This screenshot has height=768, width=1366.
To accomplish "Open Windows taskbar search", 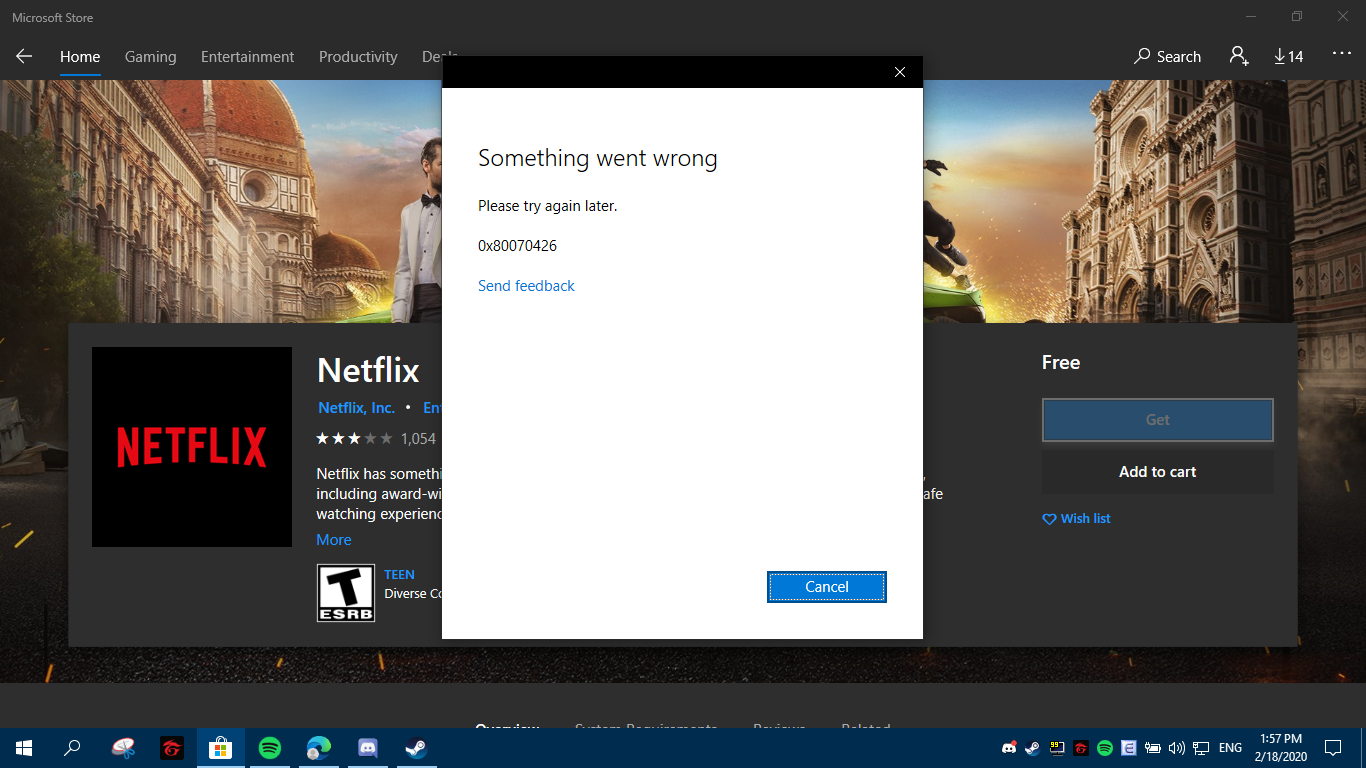I will [72, 747].
